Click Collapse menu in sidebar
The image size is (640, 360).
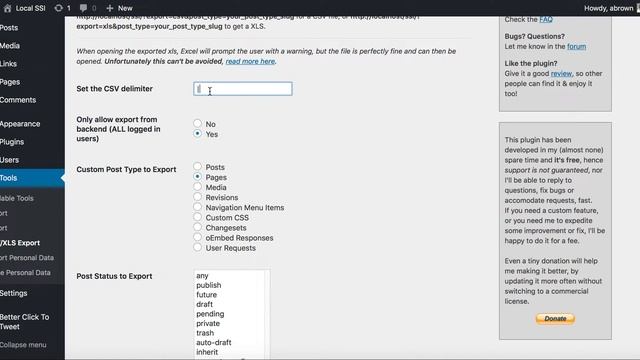[23, 345]
